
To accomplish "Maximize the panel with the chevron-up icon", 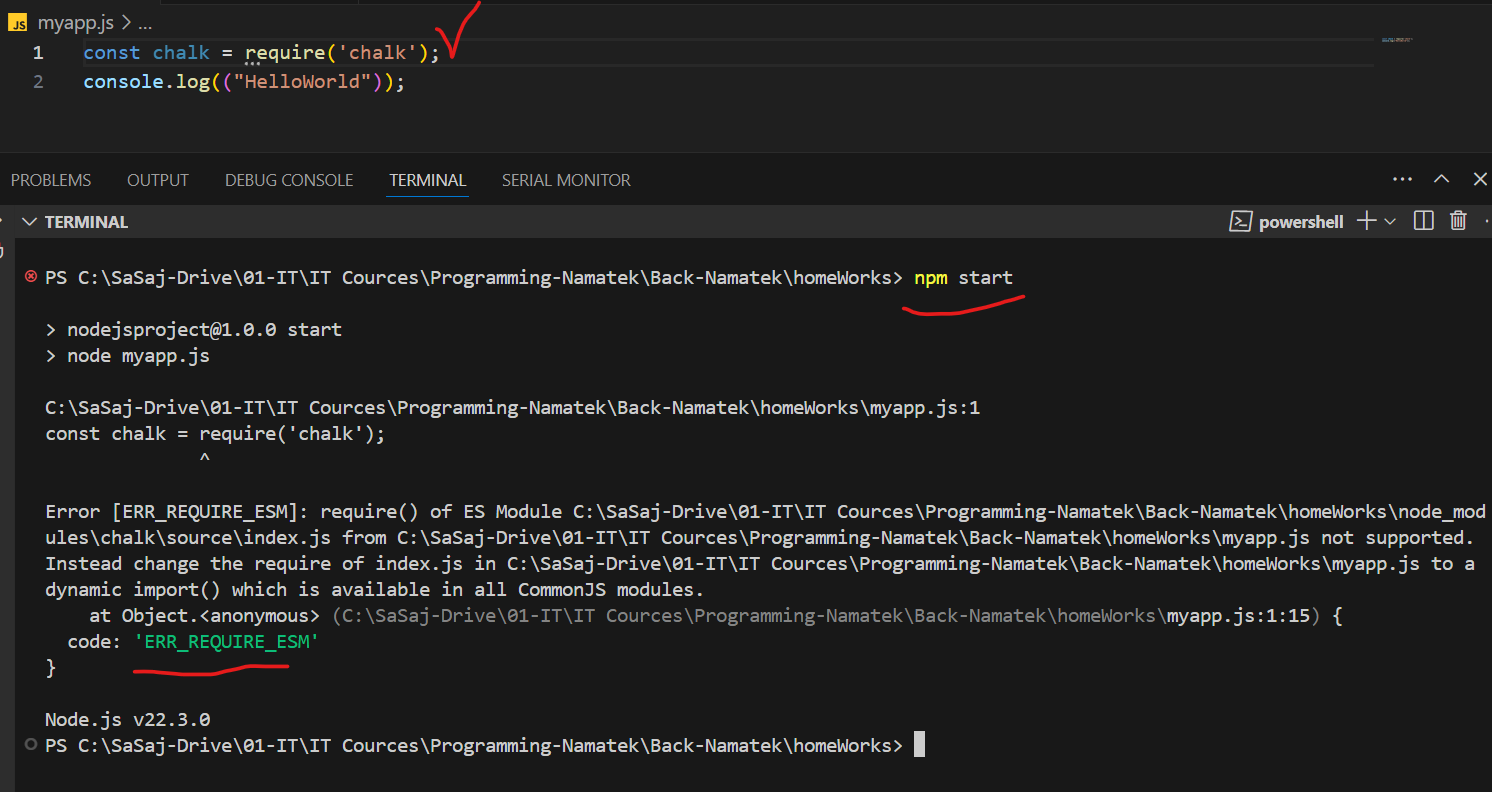I will click(1441, 180).
